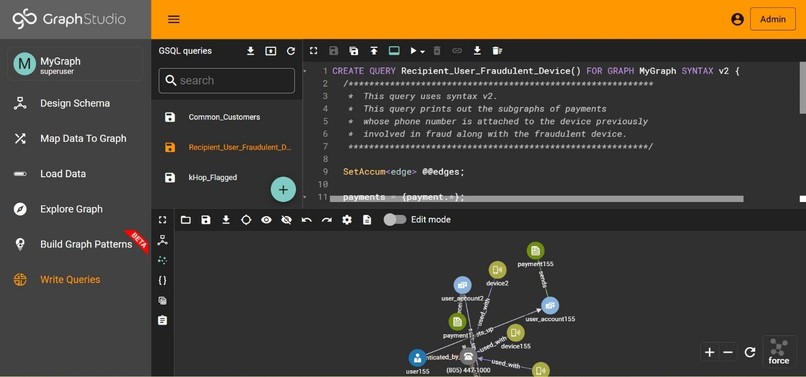
Task: Click the query endpoint link icon
Action: (457, 50)
